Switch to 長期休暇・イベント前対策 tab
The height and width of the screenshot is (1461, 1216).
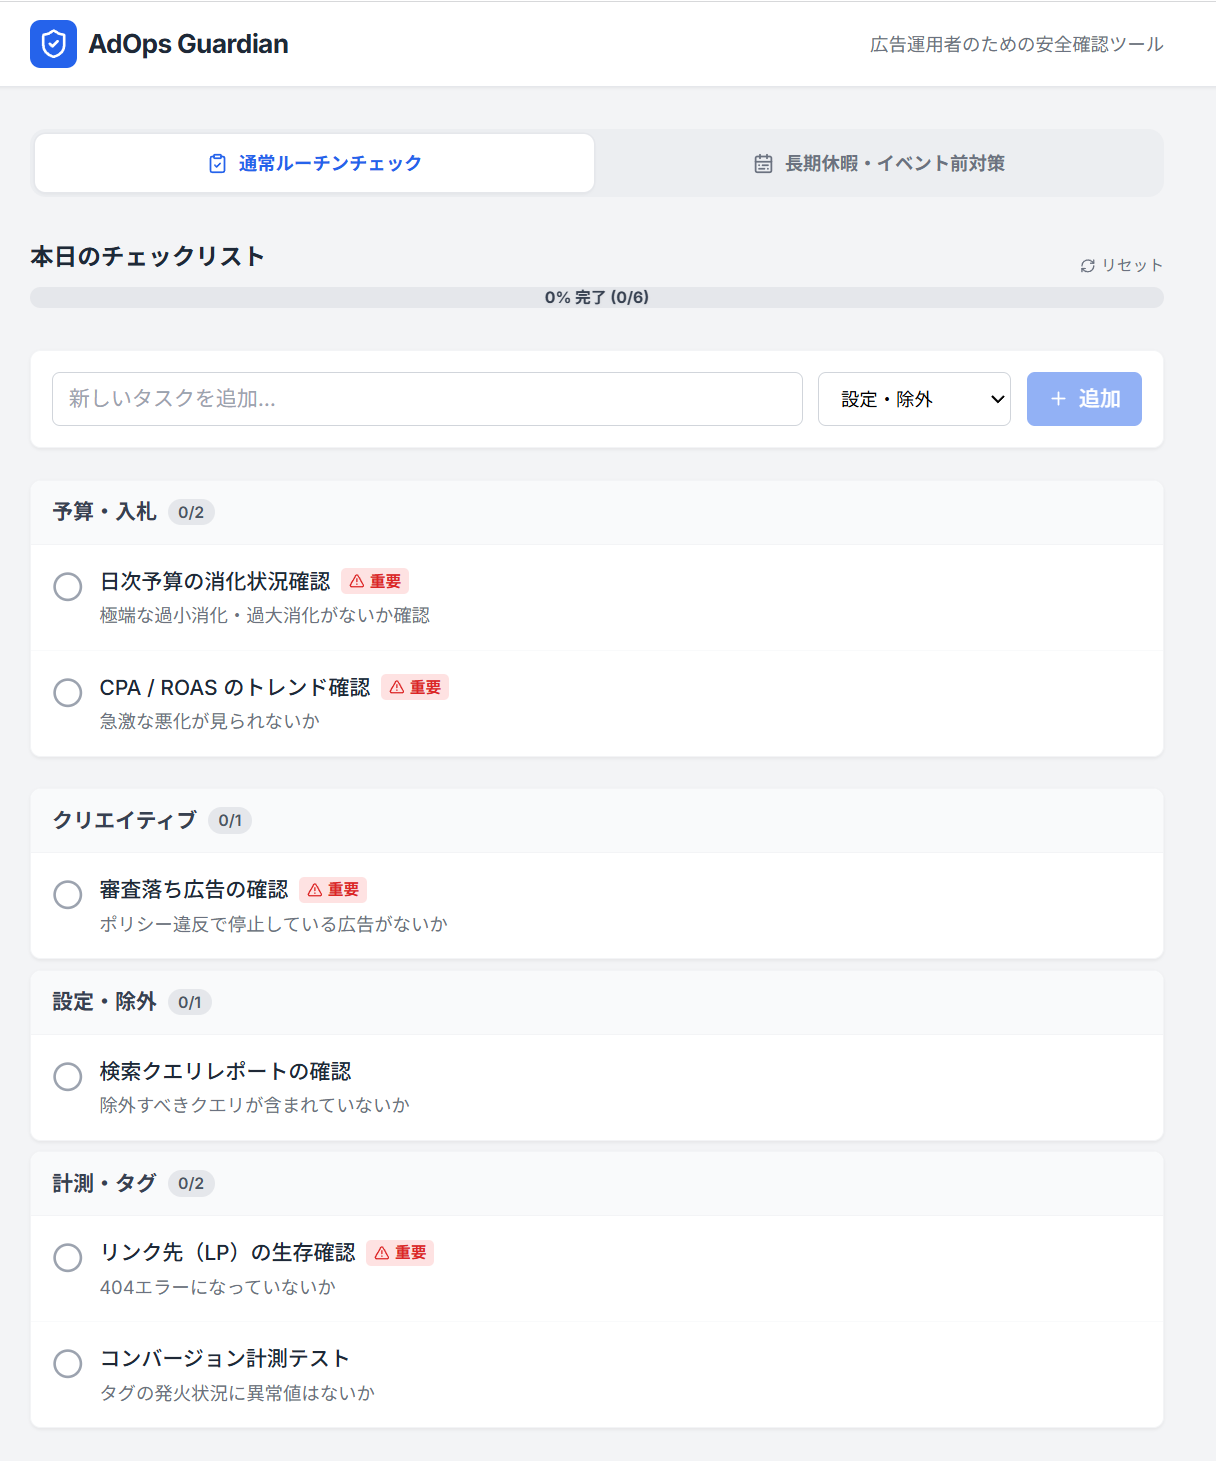click(879, 163)
